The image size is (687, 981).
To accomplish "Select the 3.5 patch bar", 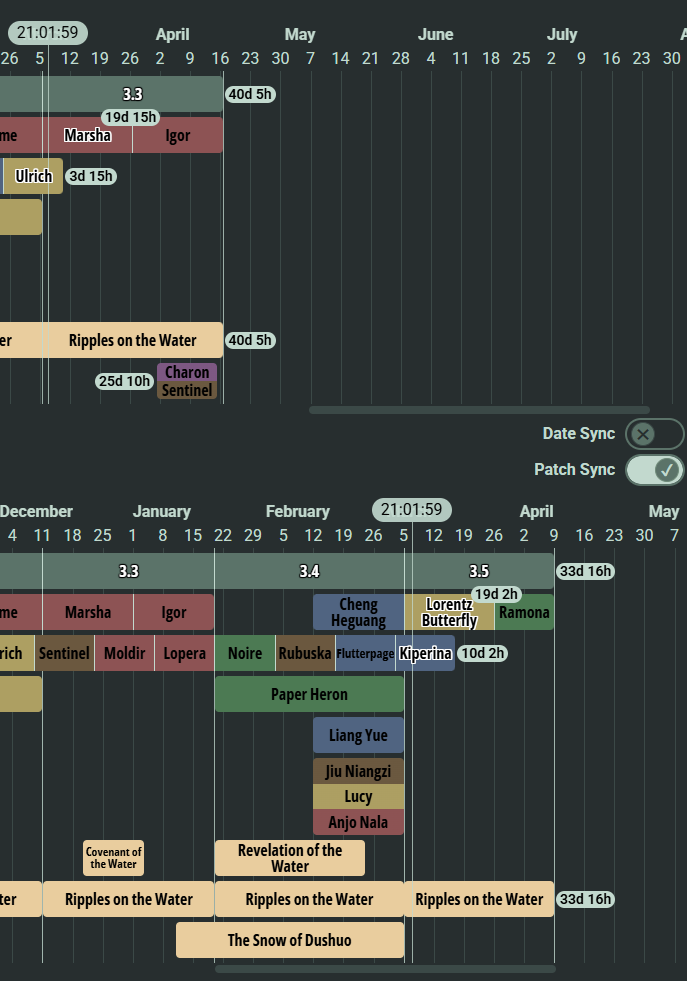I will click(x=479, y=571).
